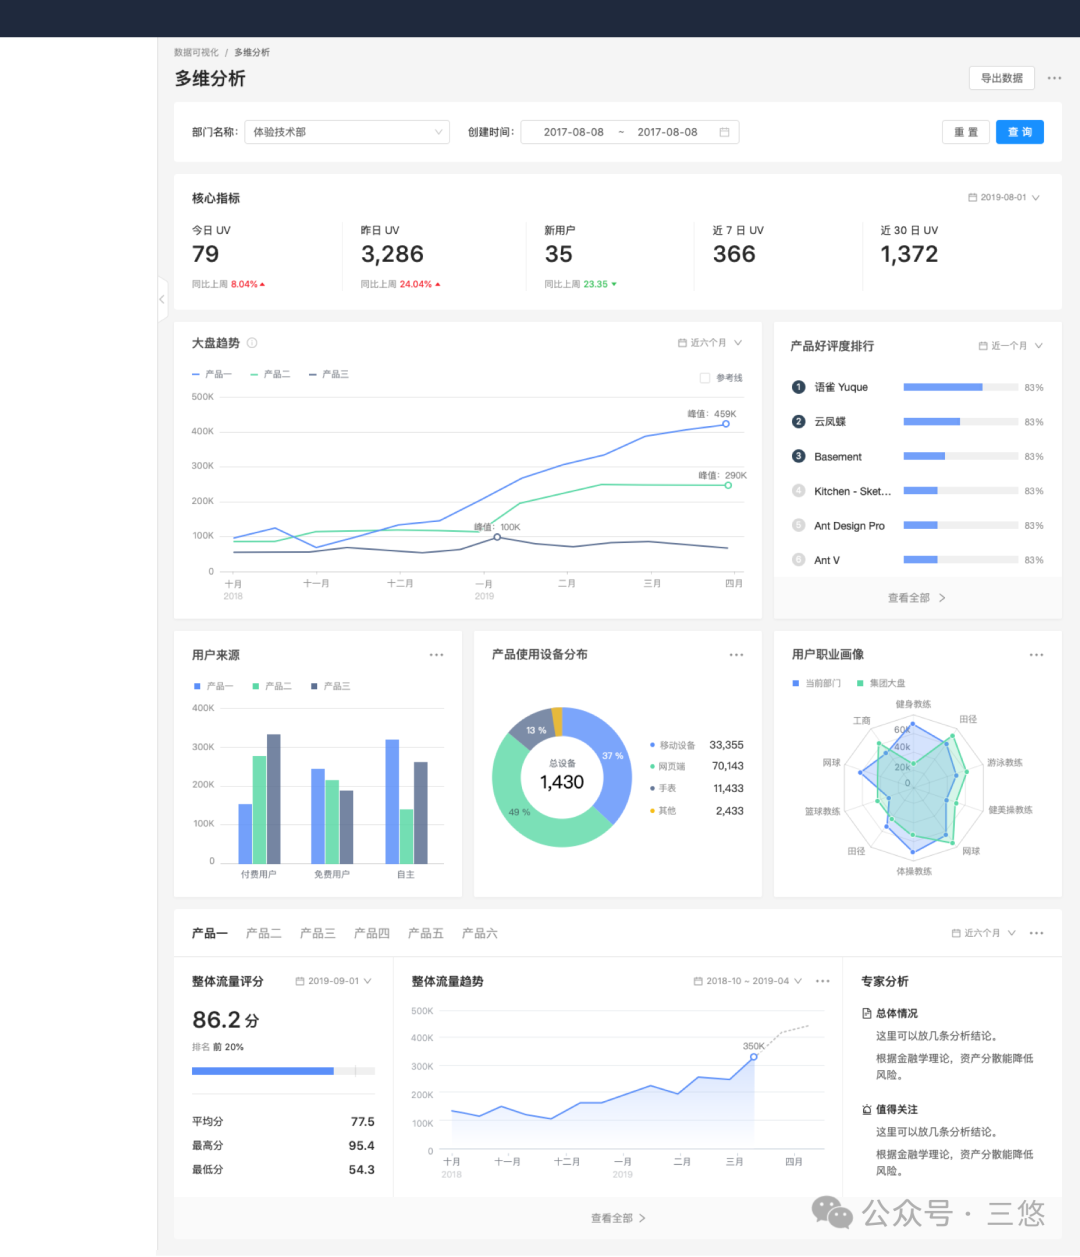
Task: Toggle 产品三 legend in 大盘趋势 chart
Action: (x=329, y=374)
